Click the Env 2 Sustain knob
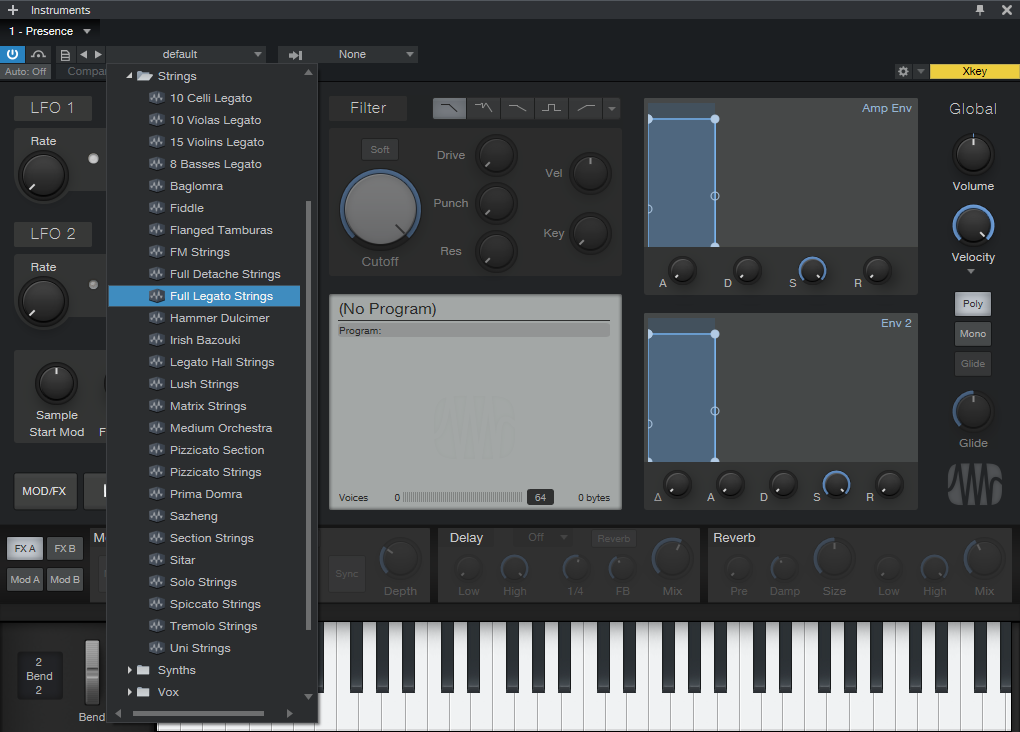 pos(837,485)
